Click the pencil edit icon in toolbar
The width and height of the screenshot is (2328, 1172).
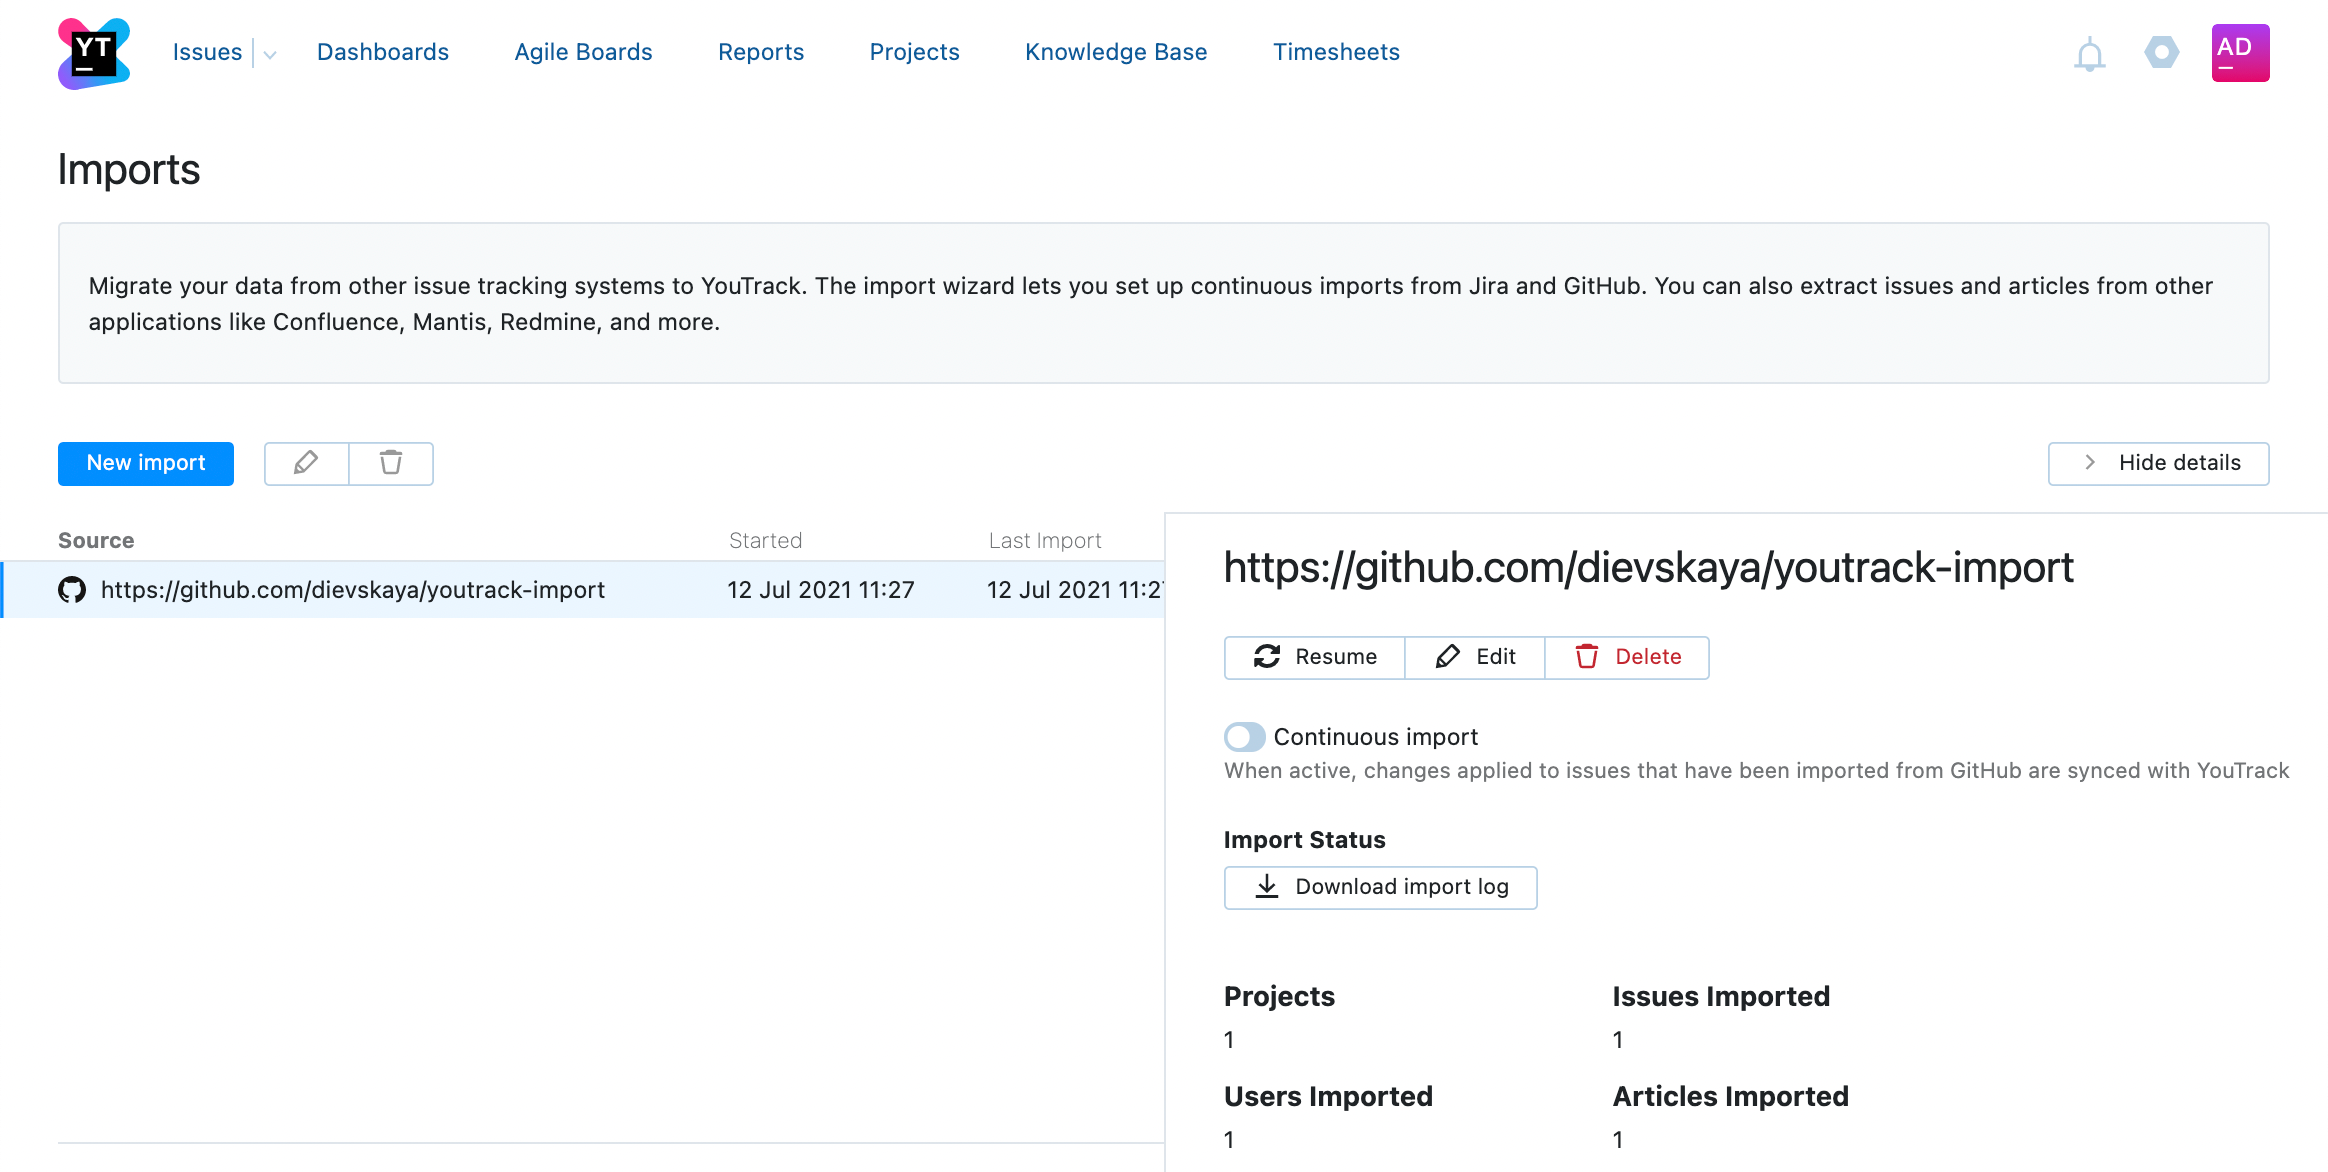306,463
